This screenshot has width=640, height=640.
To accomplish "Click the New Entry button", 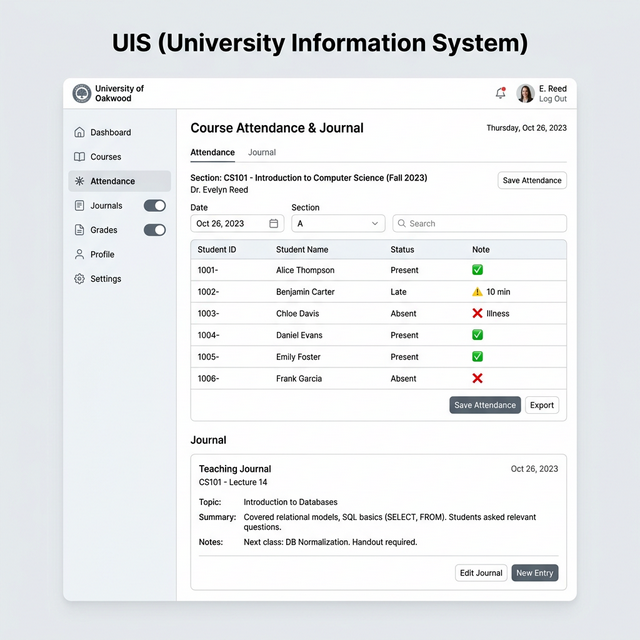I will point(535,573).
